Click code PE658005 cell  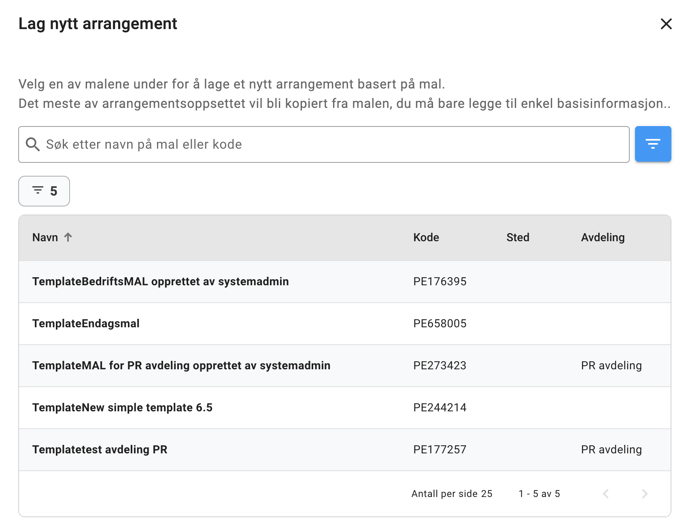point(440,324)
